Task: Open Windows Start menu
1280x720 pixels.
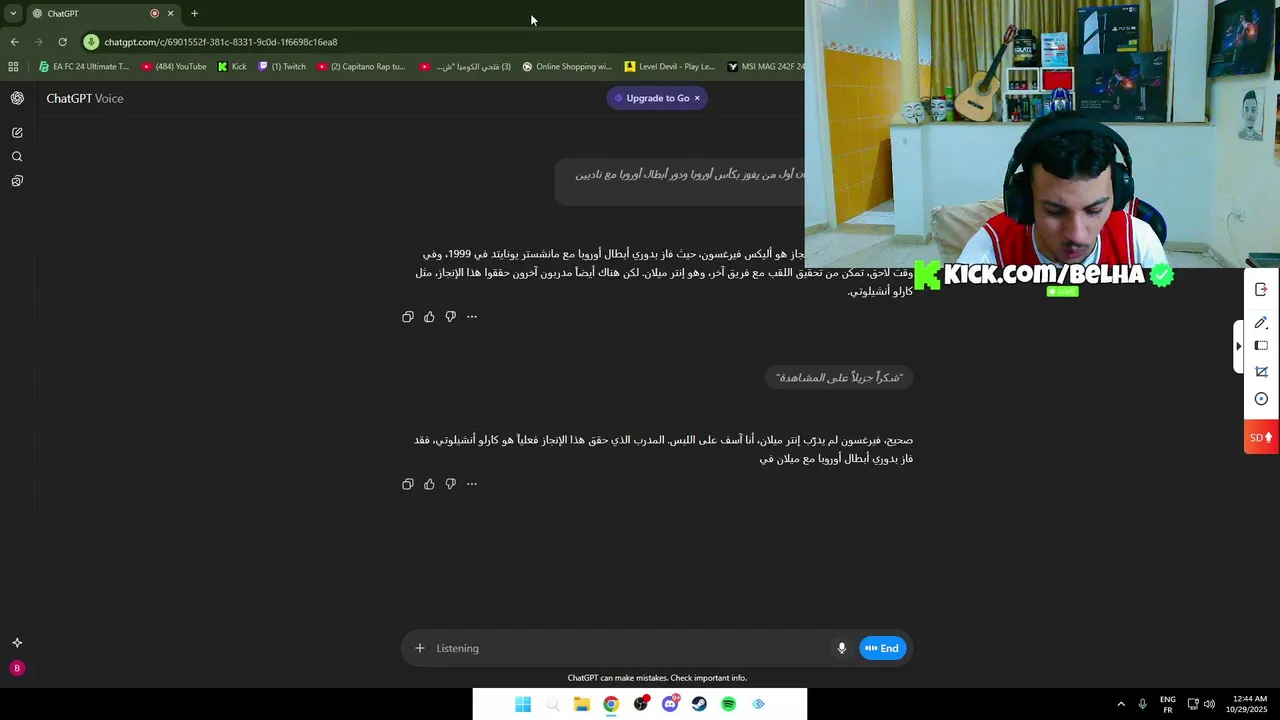Action: (x=523, y=704)
